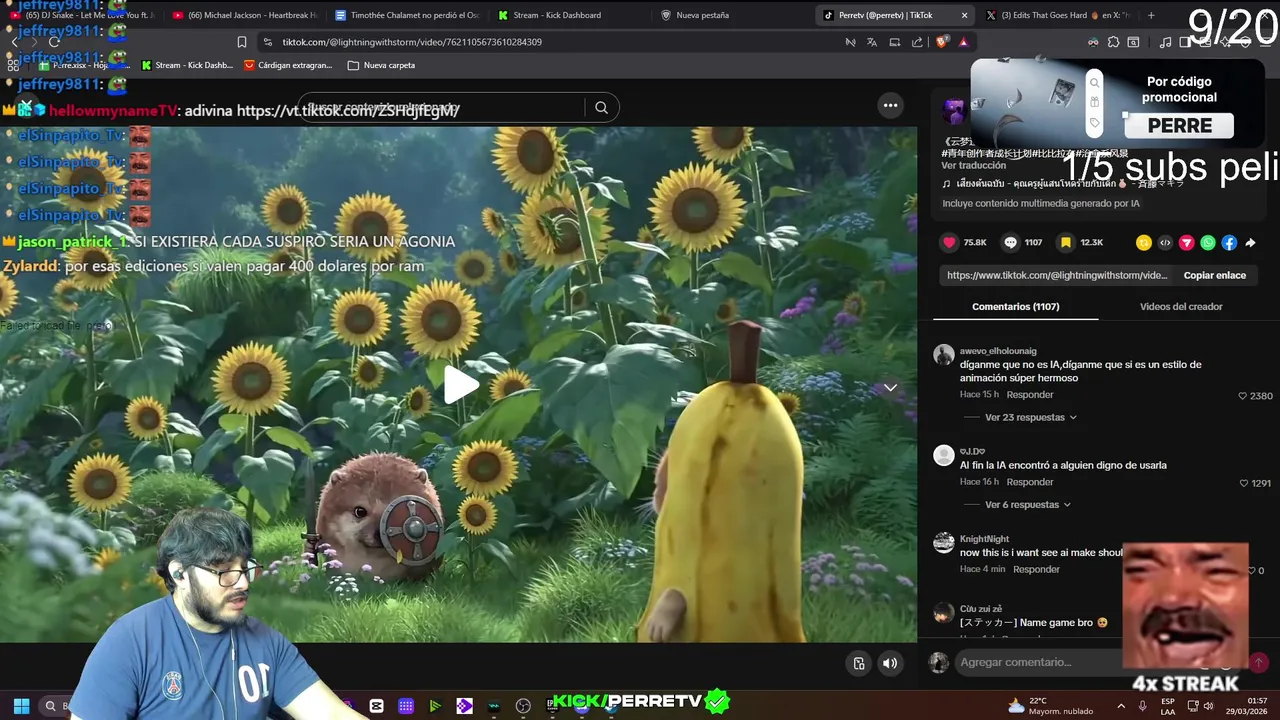Like the TikTok video with heart icon
1280x720 pixels.
(x=949, y=242)
